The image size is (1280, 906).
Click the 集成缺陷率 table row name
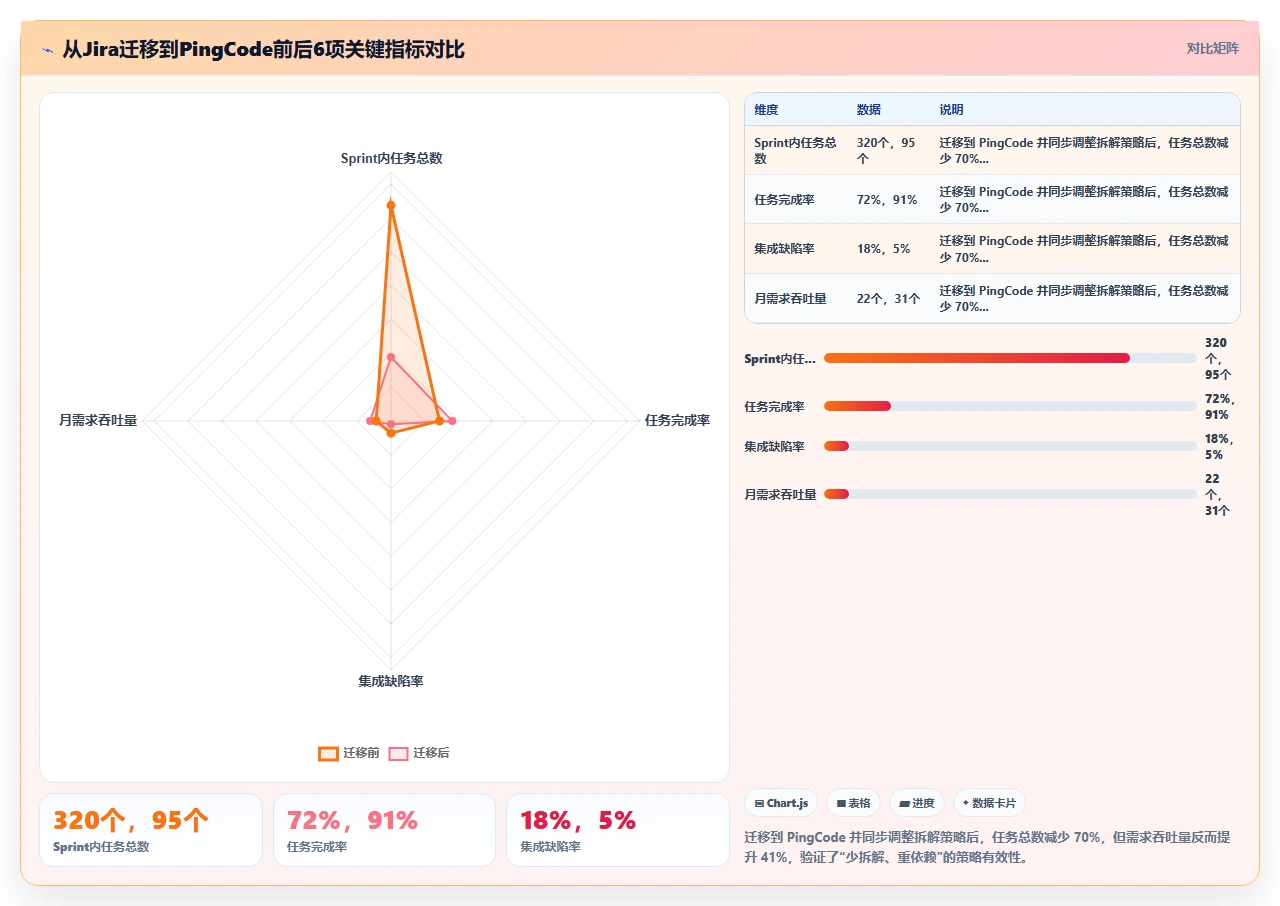[784, 249]
